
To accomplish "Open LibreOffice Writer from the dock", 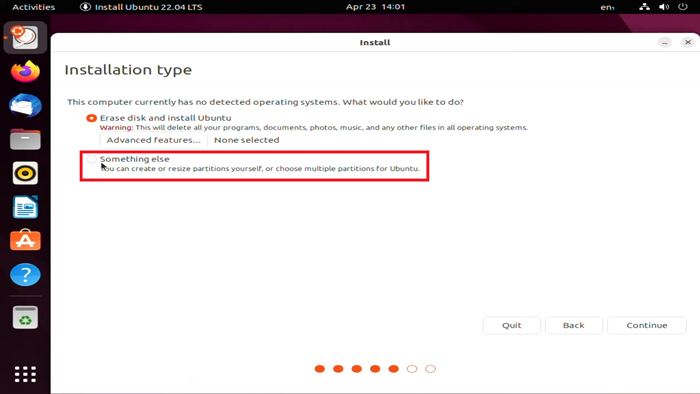I will [25, 207].
